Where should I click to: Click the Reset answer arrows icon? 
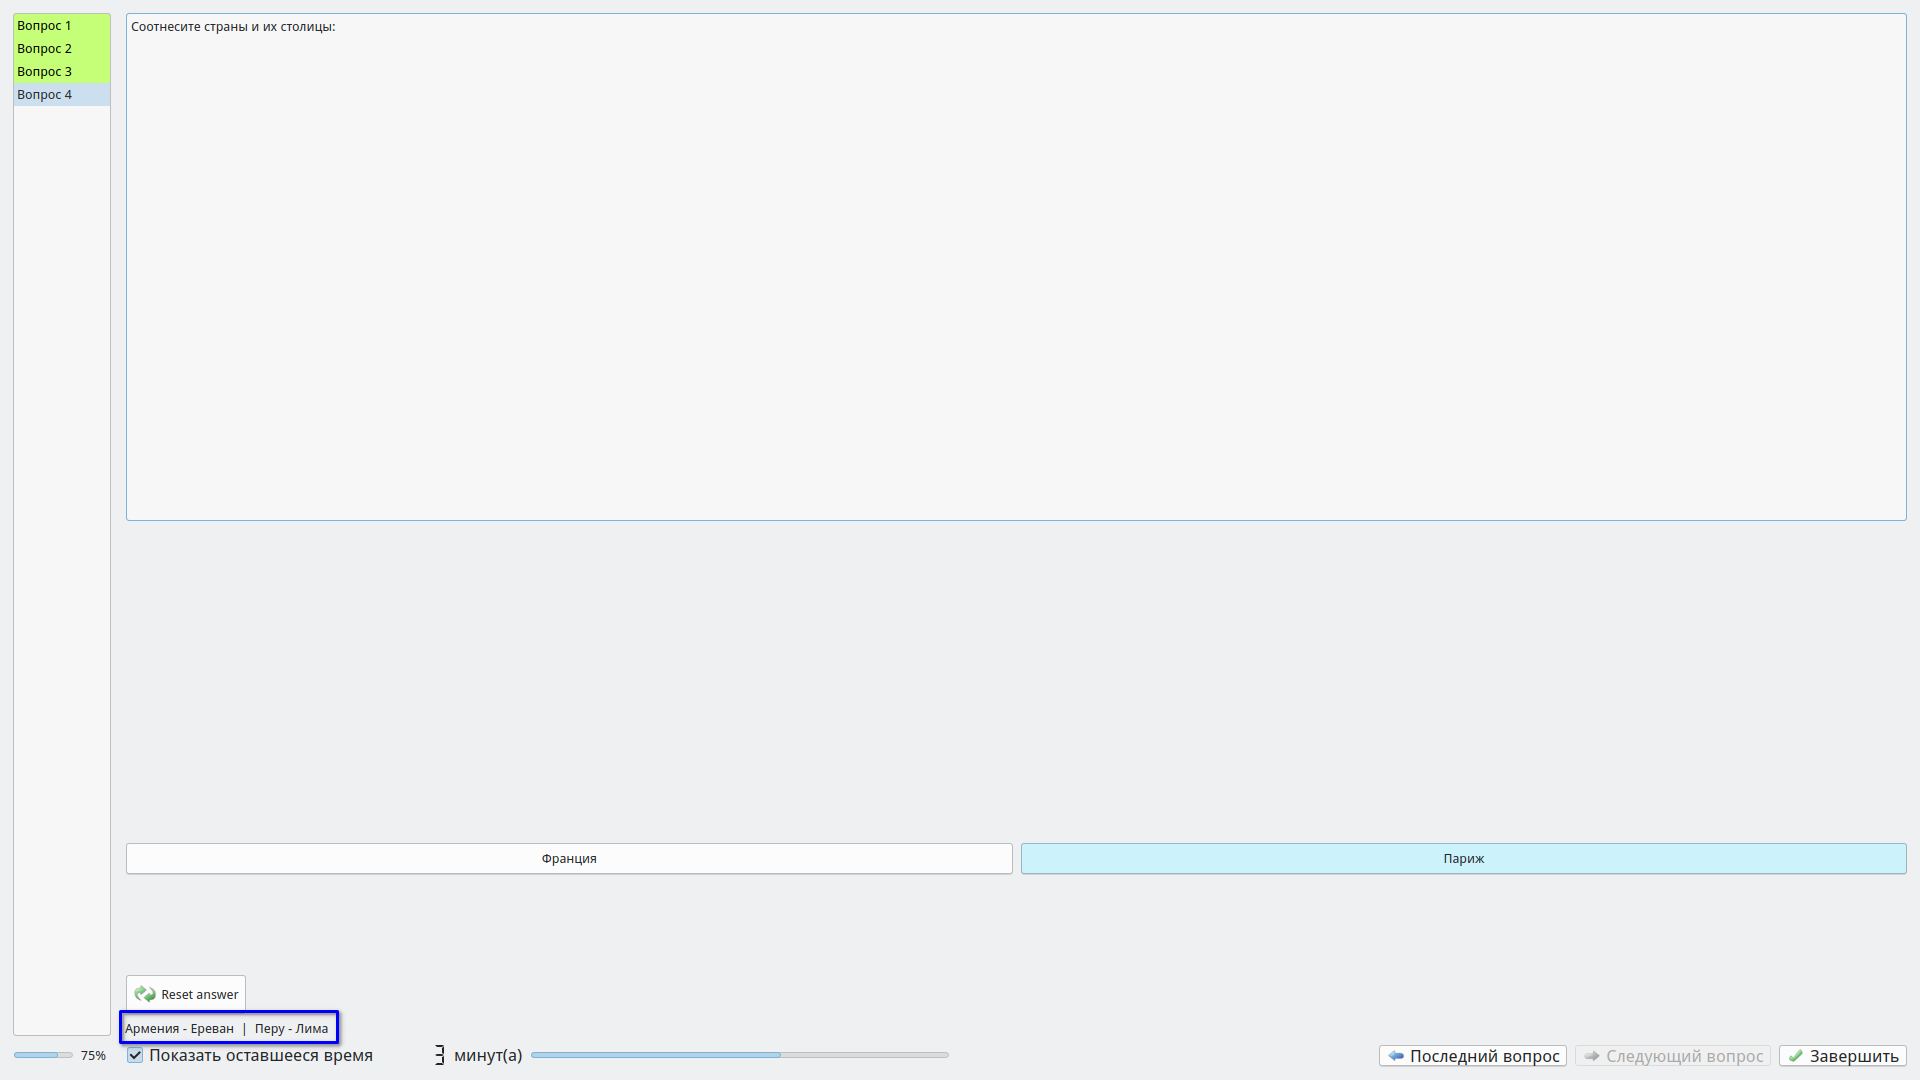point(145,994)
